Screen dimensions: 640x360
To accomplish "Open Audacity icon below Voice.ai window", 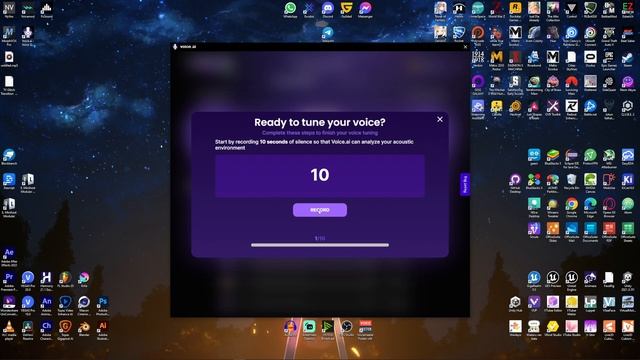I will click(290, 328).
